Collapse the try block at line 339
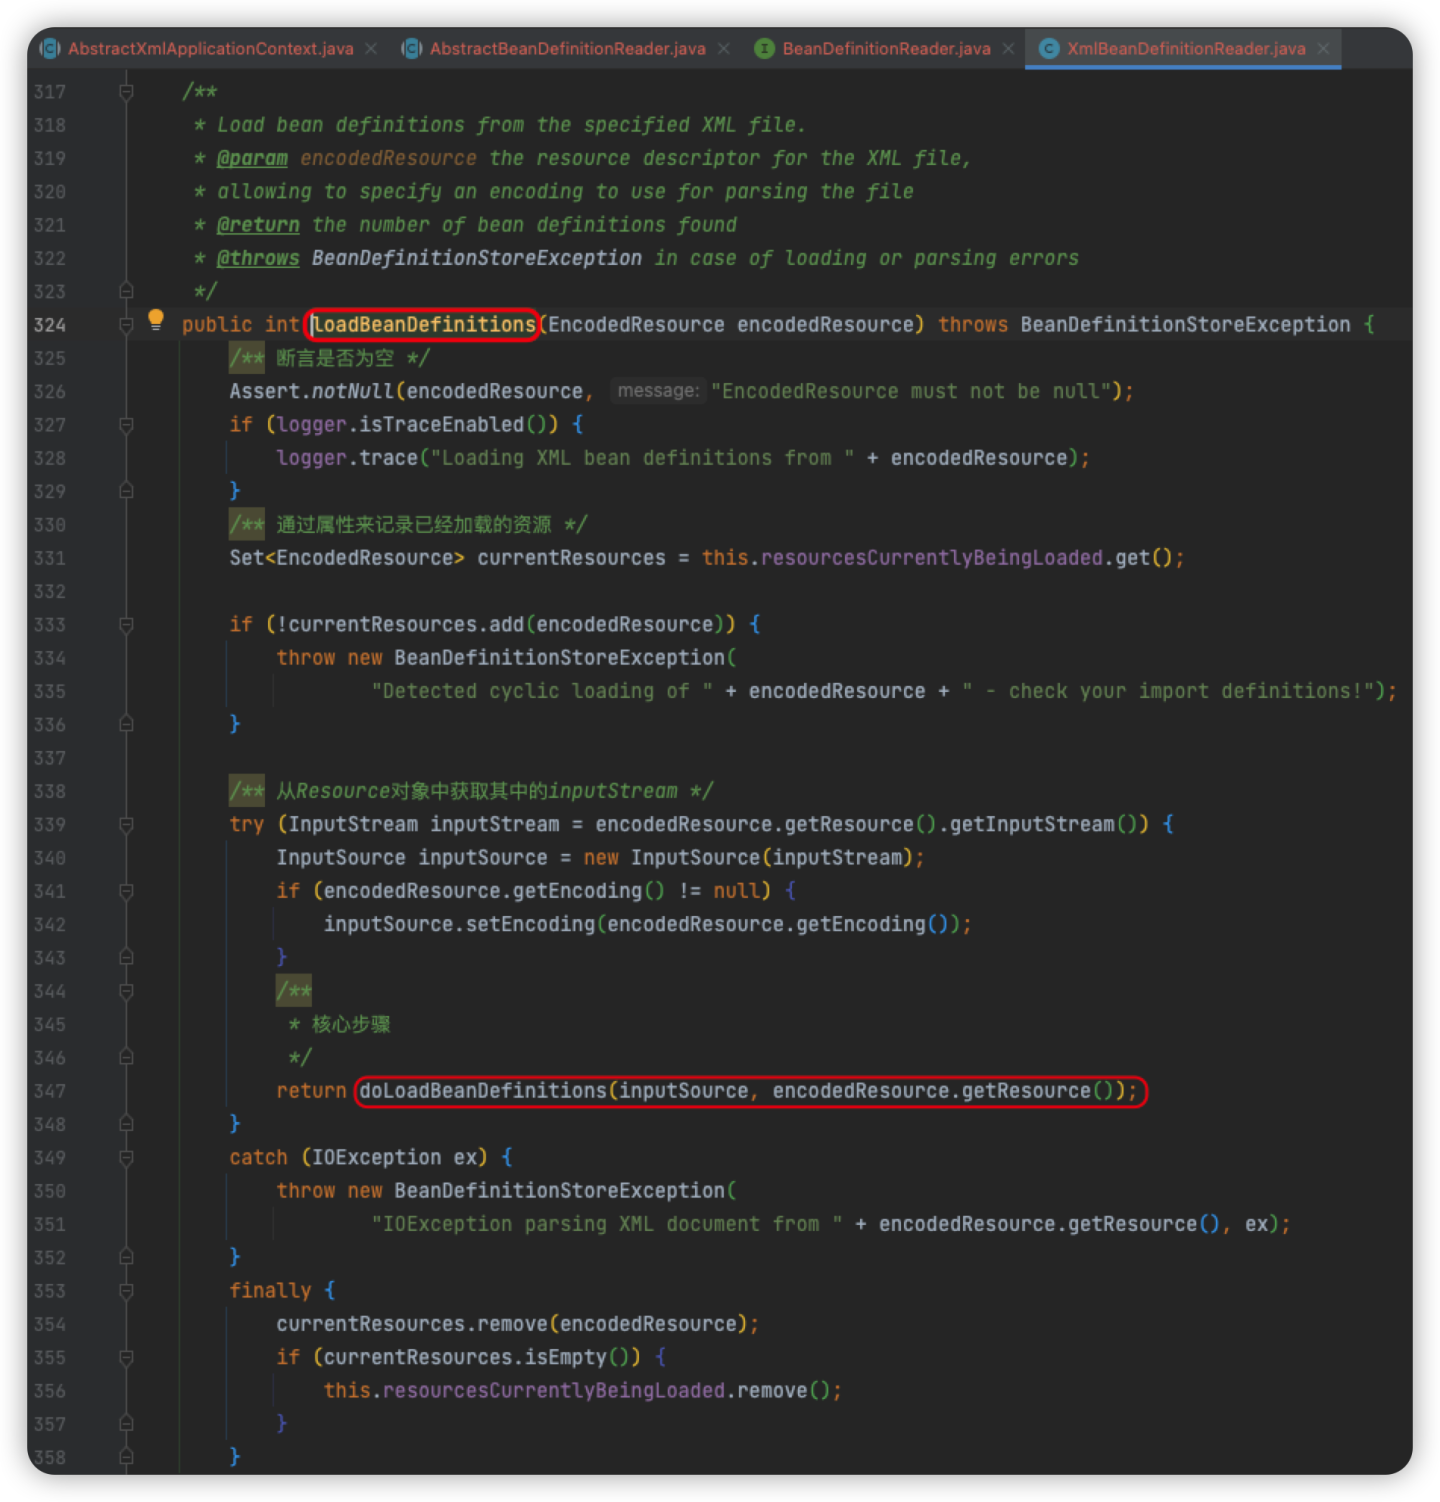The width and height of the screenshot is (1440, 1502). (126, 825)
